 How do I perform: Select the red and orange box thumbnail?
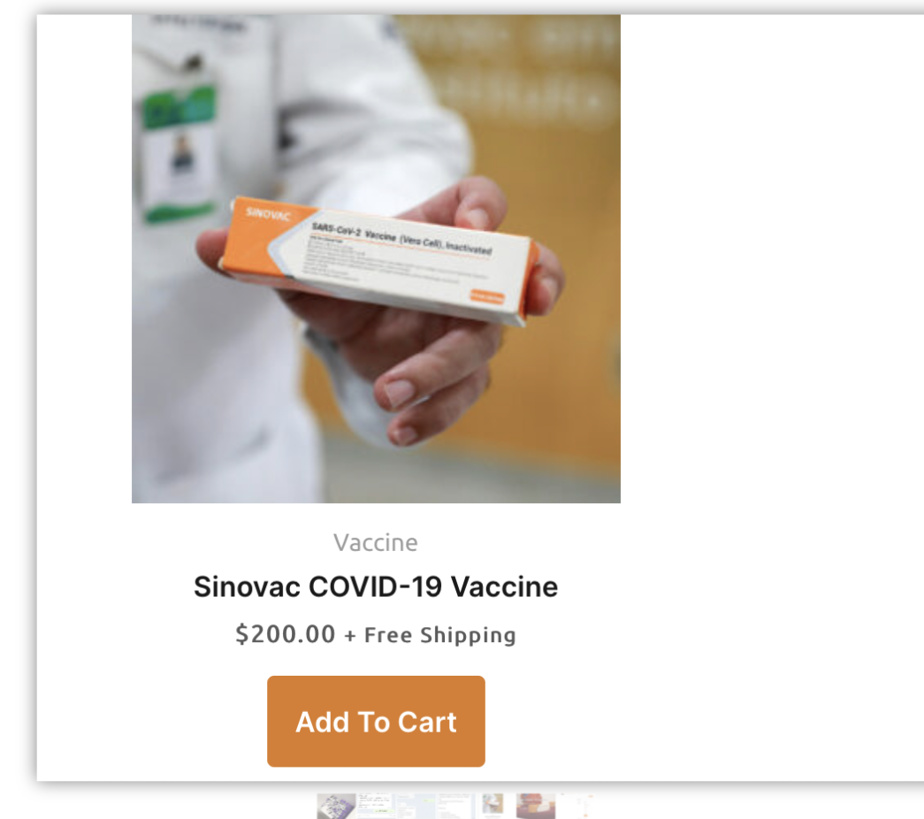pyautogui.click(x=536, y=806)
